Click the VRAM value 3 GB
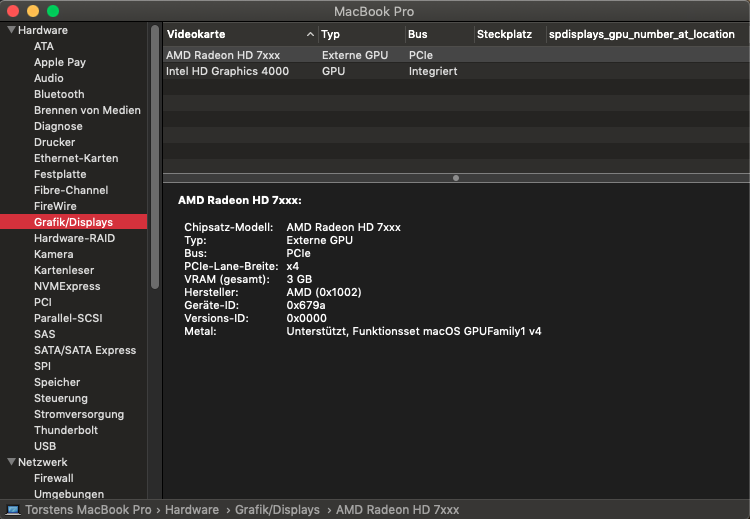Viewport: 750px width, 519px height. point(299,279)
